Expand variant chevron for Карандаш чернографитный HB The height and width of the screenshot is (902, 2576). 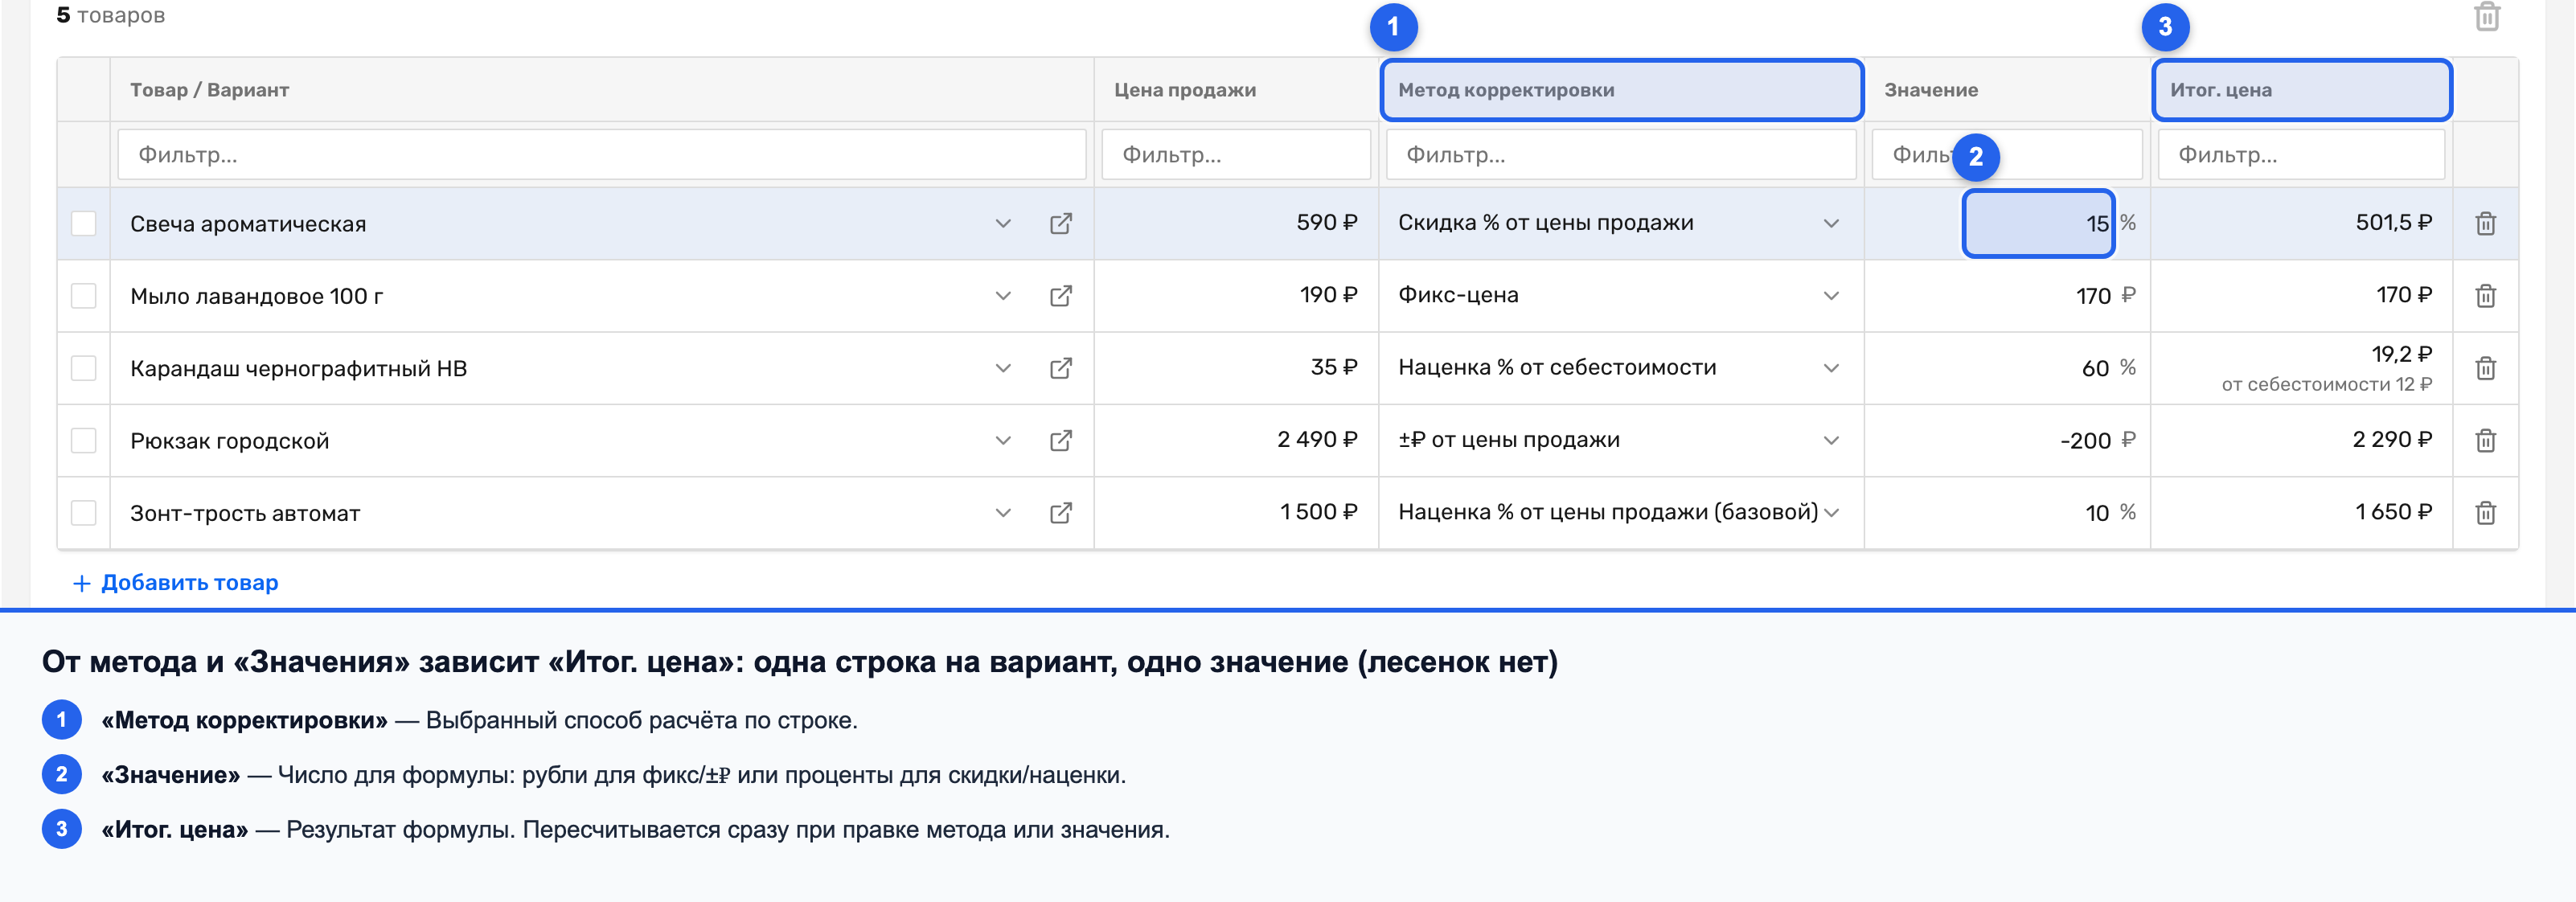tap(1003, 368)
